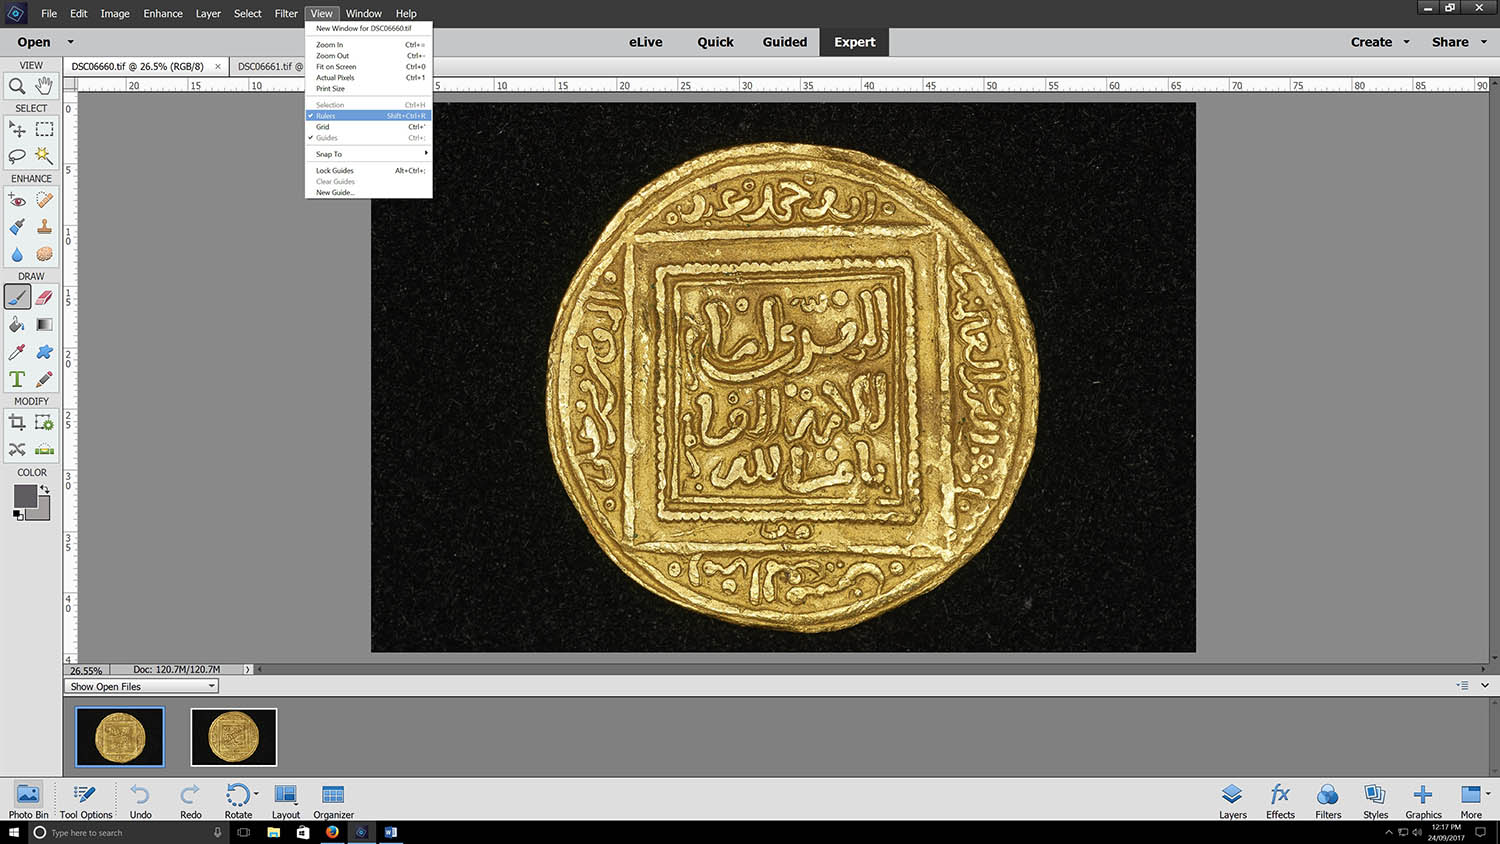Select the Spot Healing Brush tool
Image resolution: width=1500 pixels, height=844 pixels.
(44, 200)
